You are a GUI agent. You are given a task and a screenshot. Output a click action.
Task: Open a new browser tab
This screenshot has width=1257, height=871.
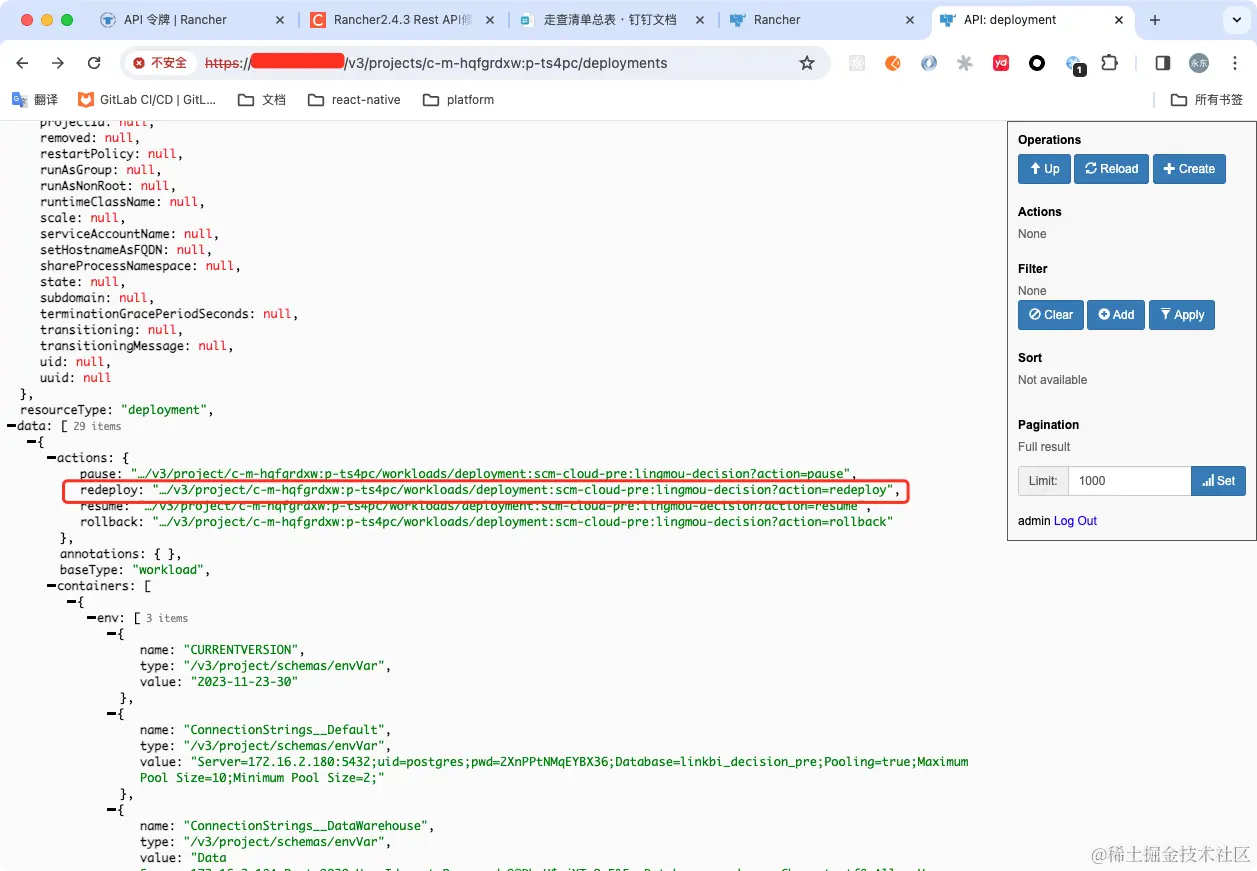pyautogui.click(x=1155, y=20)
